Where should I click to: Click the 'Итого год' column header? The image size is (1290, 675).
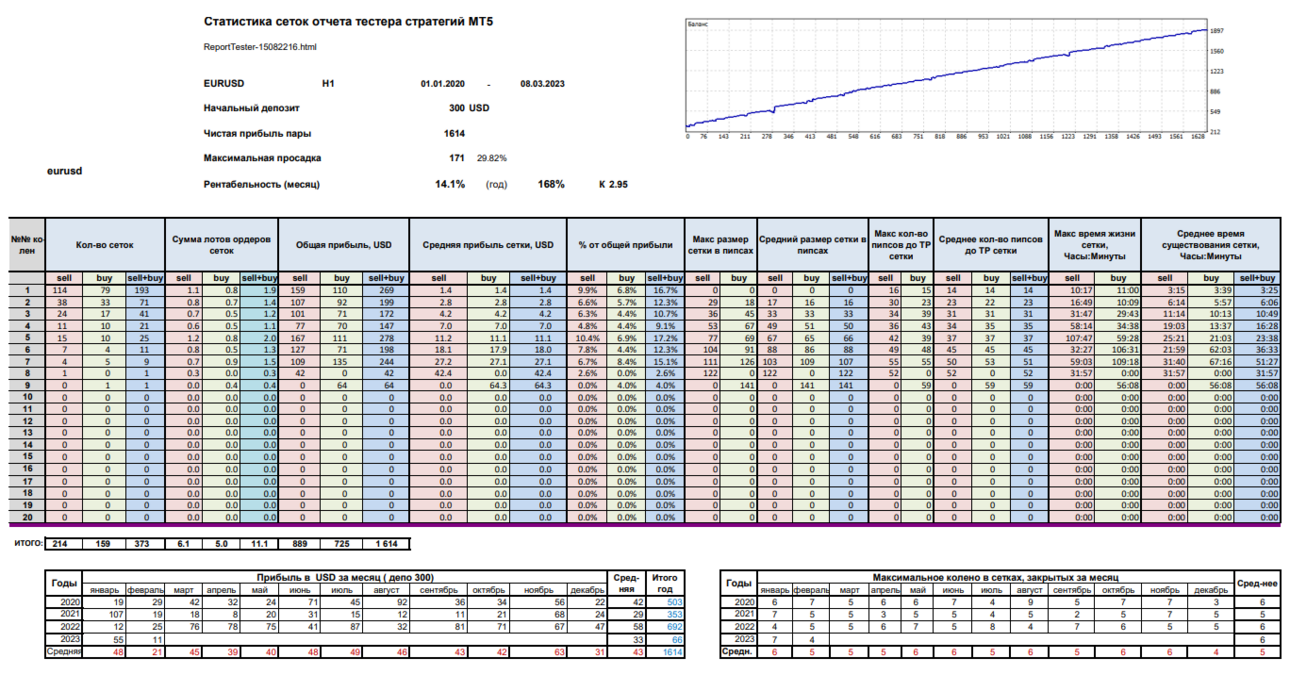[x=664, y=583]
